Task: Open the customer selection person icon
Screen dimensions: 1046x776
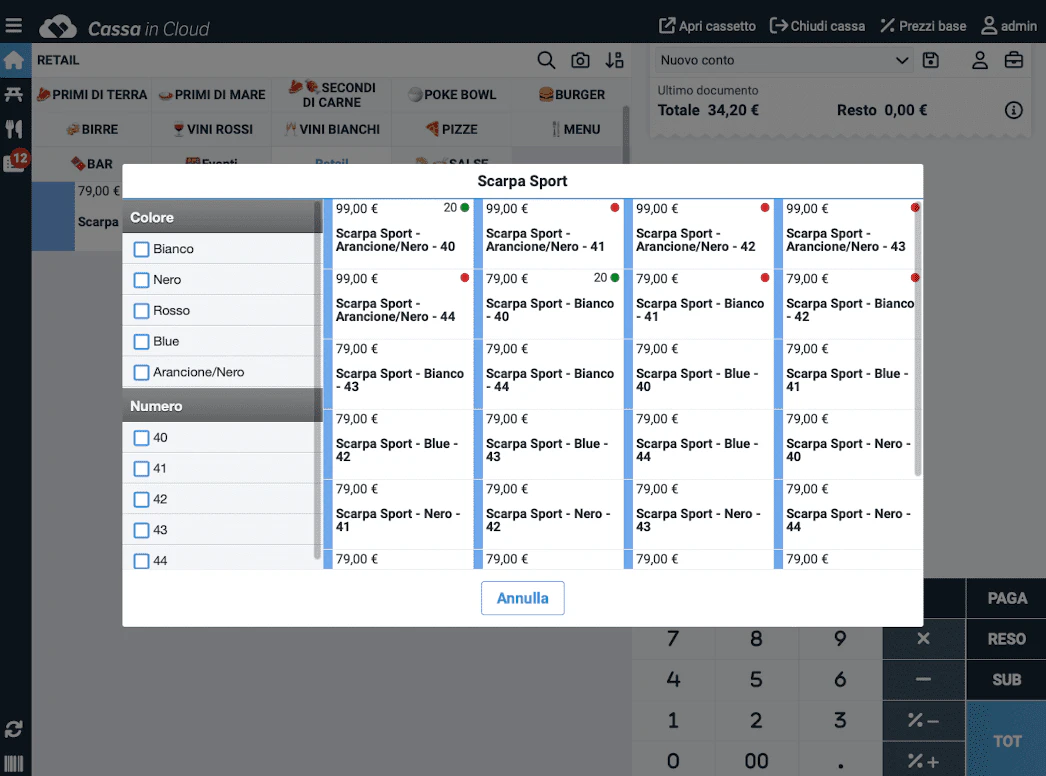Action: click(979, 60)
